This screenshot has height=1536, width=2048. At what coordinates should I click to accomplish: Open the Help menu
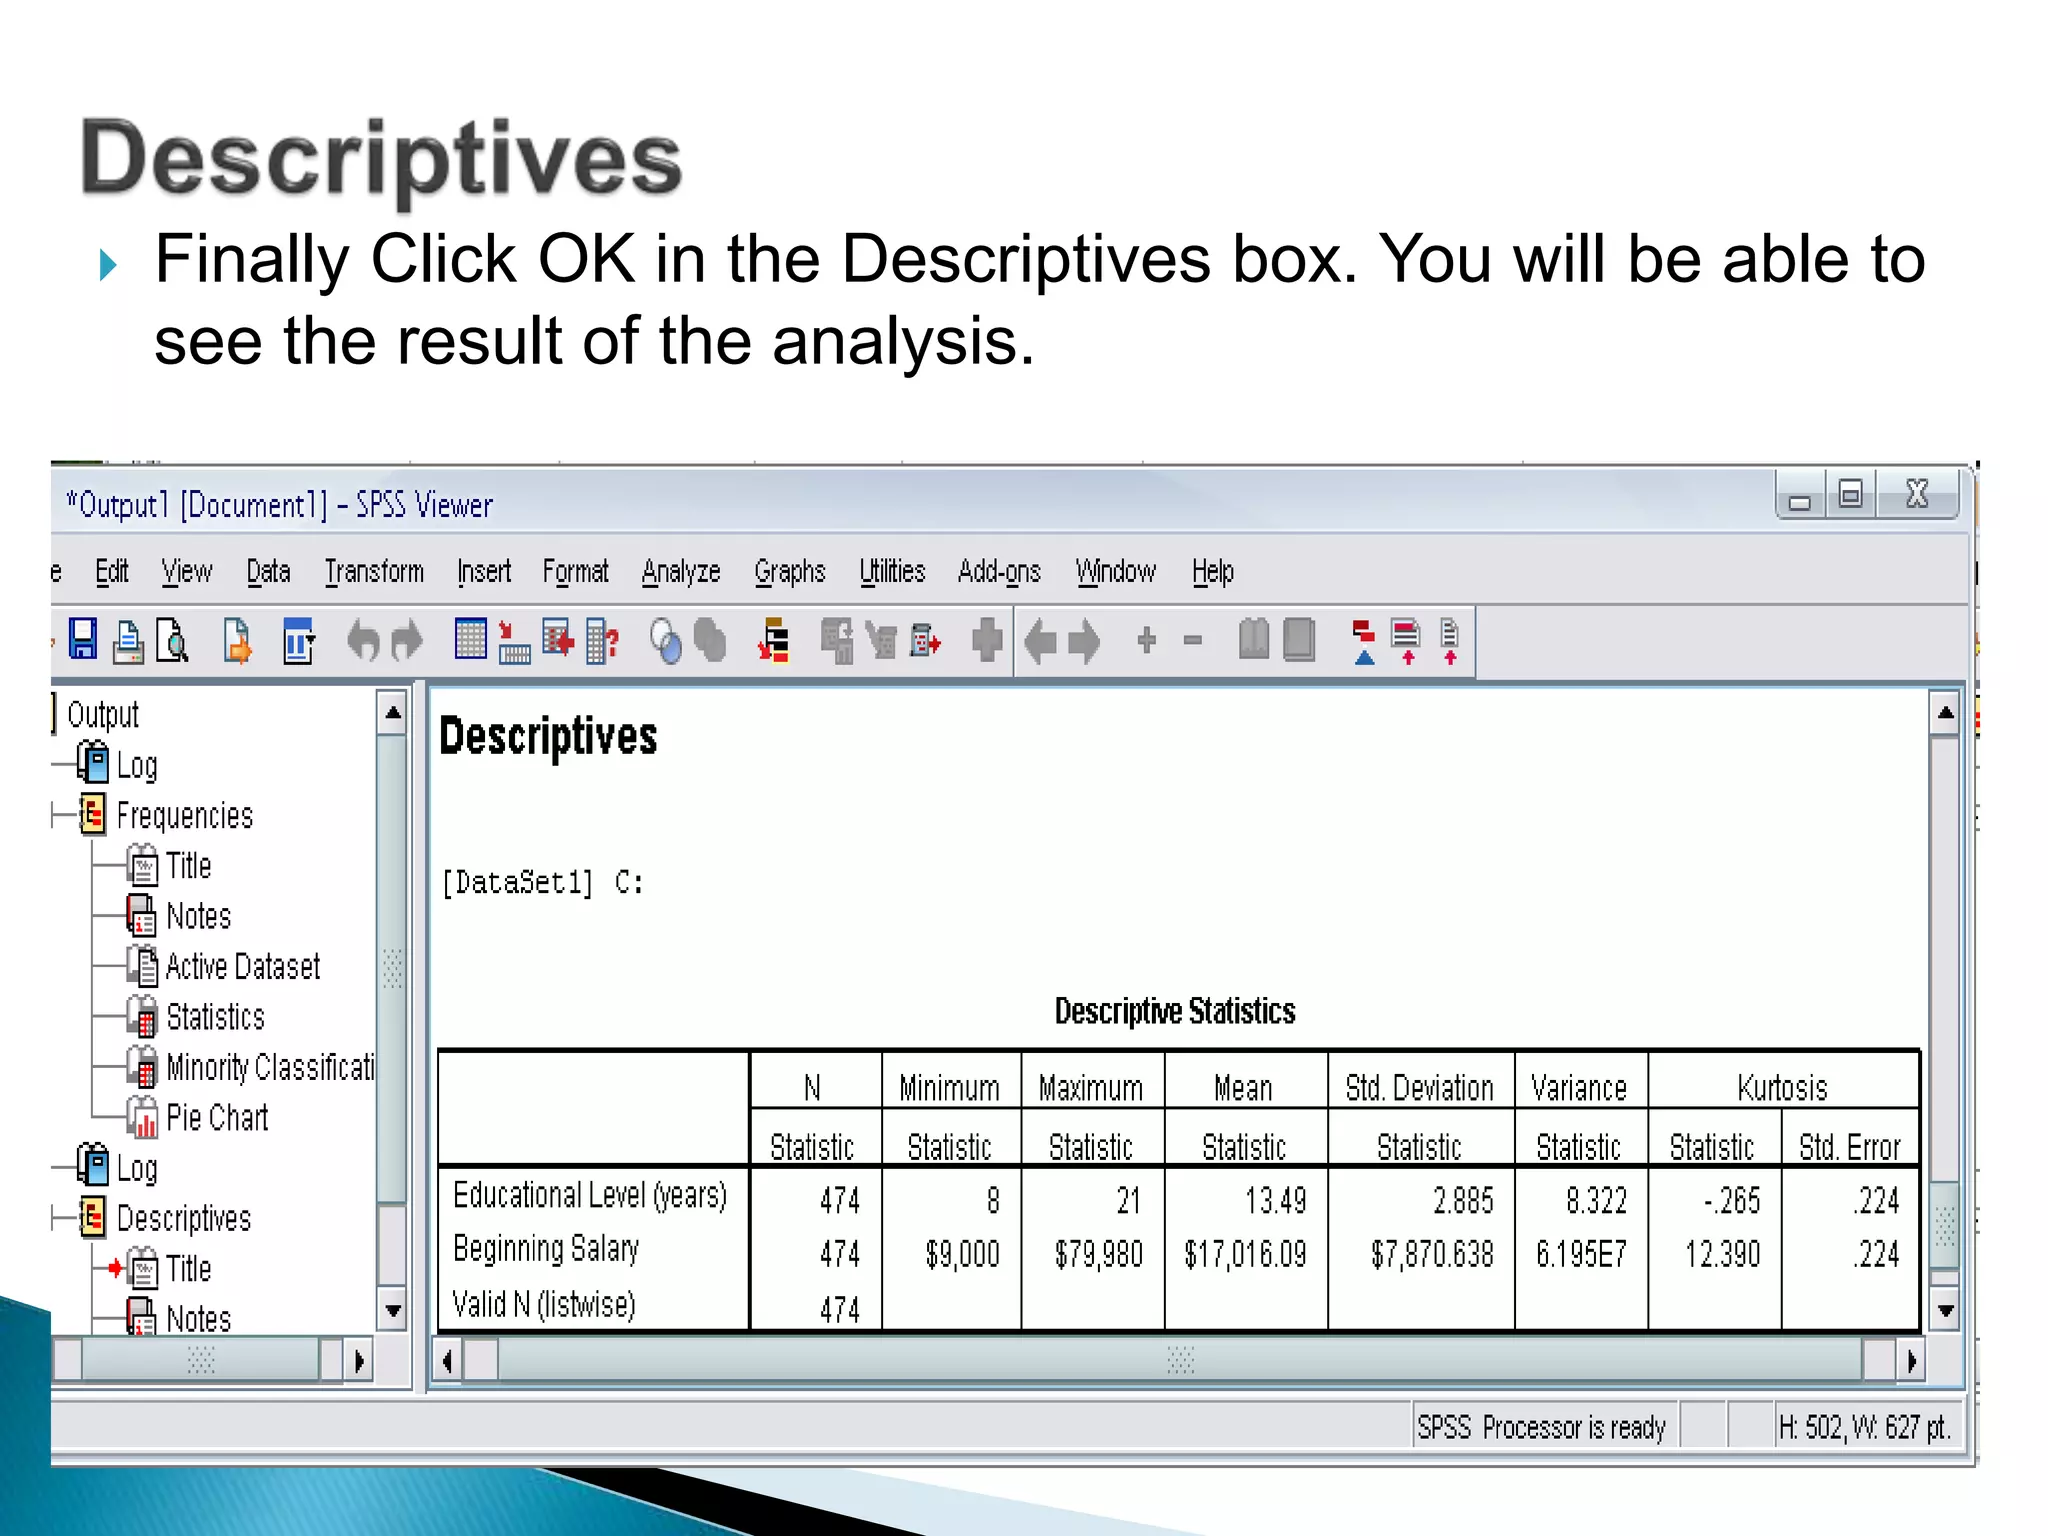[1212, 571]
